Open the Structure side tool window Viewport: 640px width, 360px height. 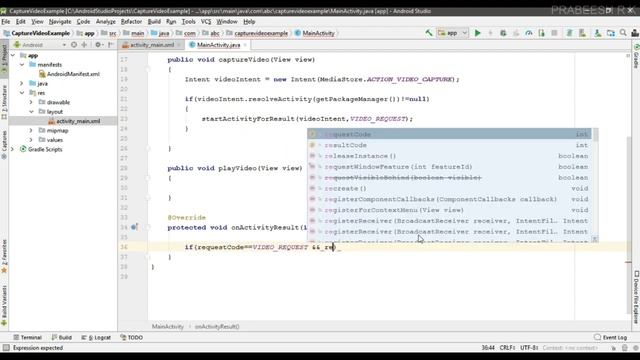pyautogui.click(x=4, y=102)
